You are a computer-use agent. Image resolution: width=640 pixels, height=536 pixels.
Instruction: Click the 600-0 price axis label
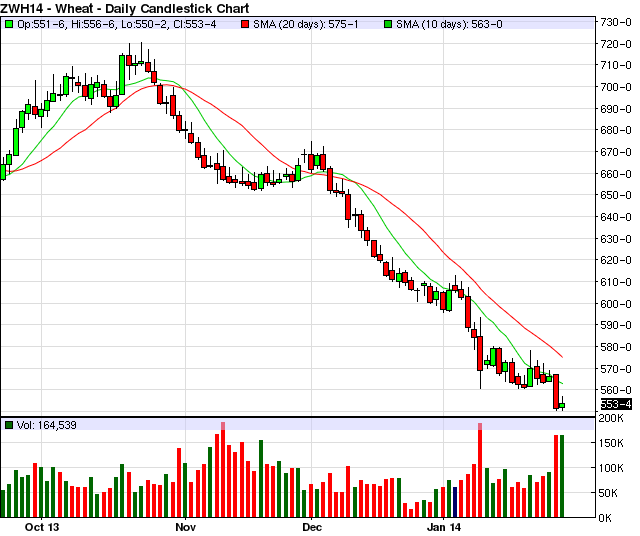(x=616, y=304)
